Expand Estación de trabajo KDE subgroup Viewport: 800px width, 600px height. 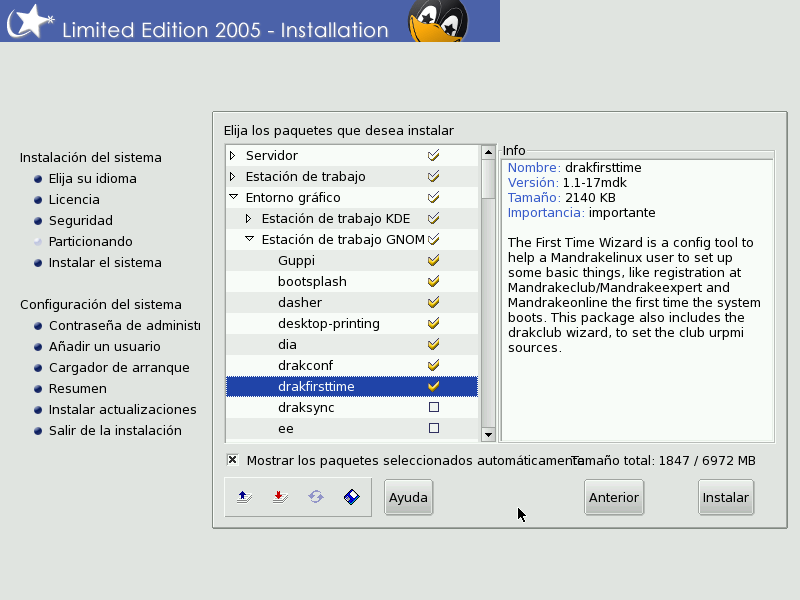248,218
